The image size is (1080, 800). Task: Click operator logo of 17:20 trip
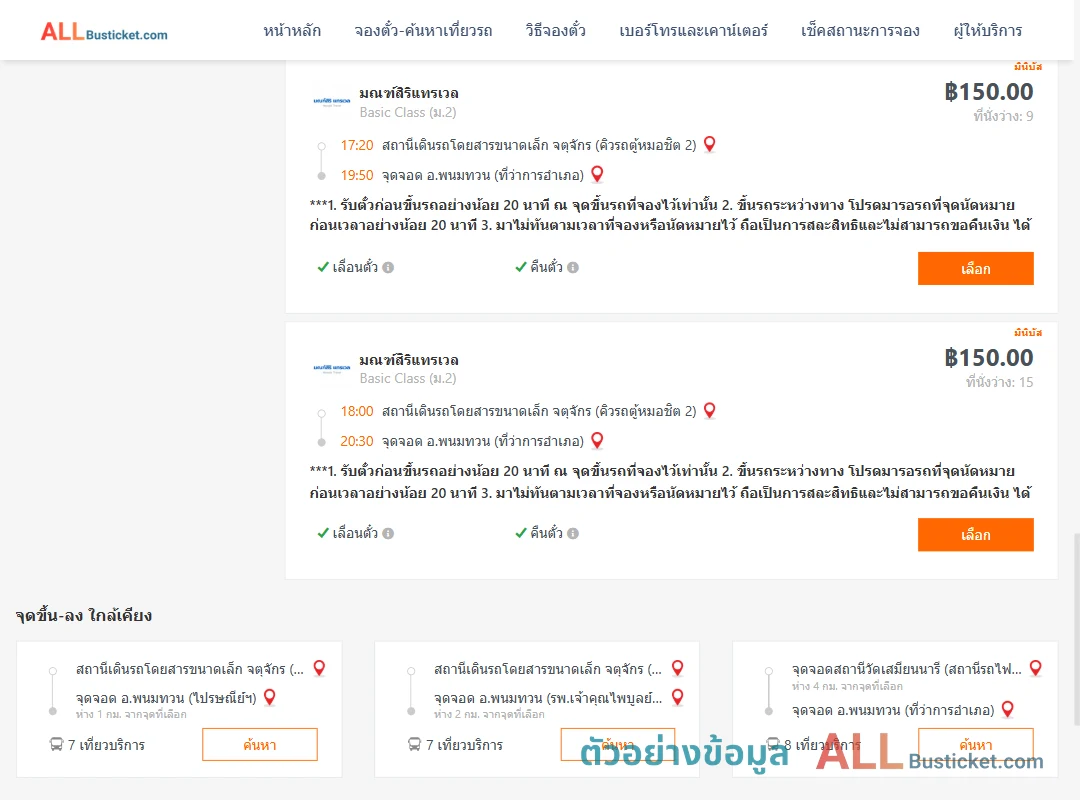[332, 101]
